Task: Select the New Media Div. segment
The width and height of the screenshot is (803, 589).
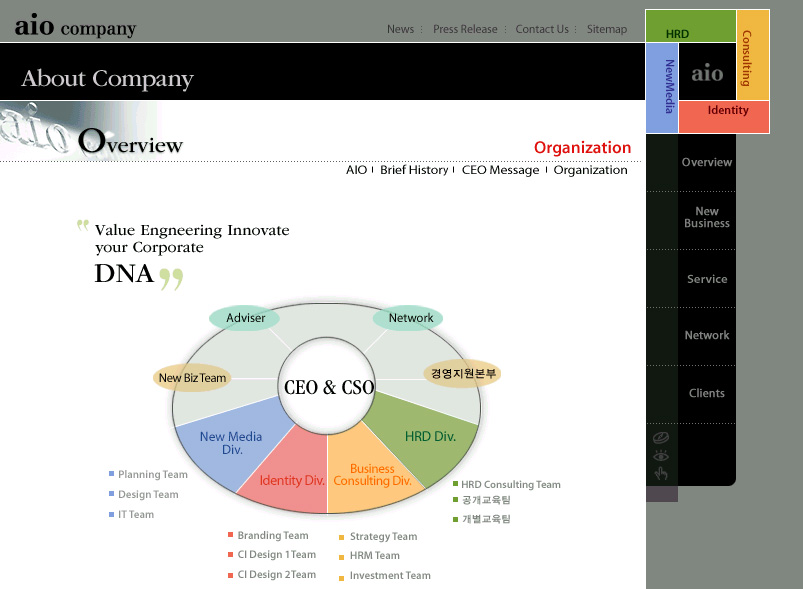Action: coord(230,443)
